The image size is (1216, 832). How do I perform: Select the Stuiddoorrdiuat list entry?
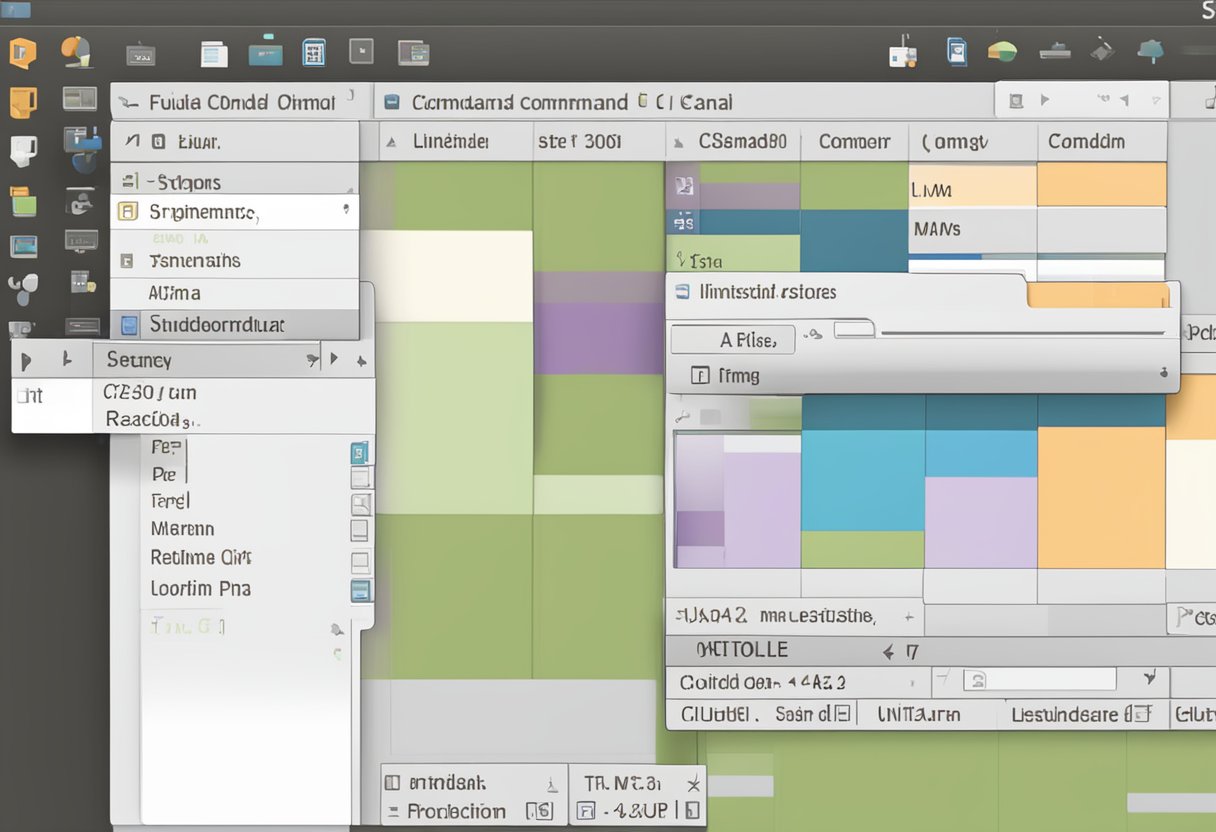pyautogui.click(x=216, y=324)
